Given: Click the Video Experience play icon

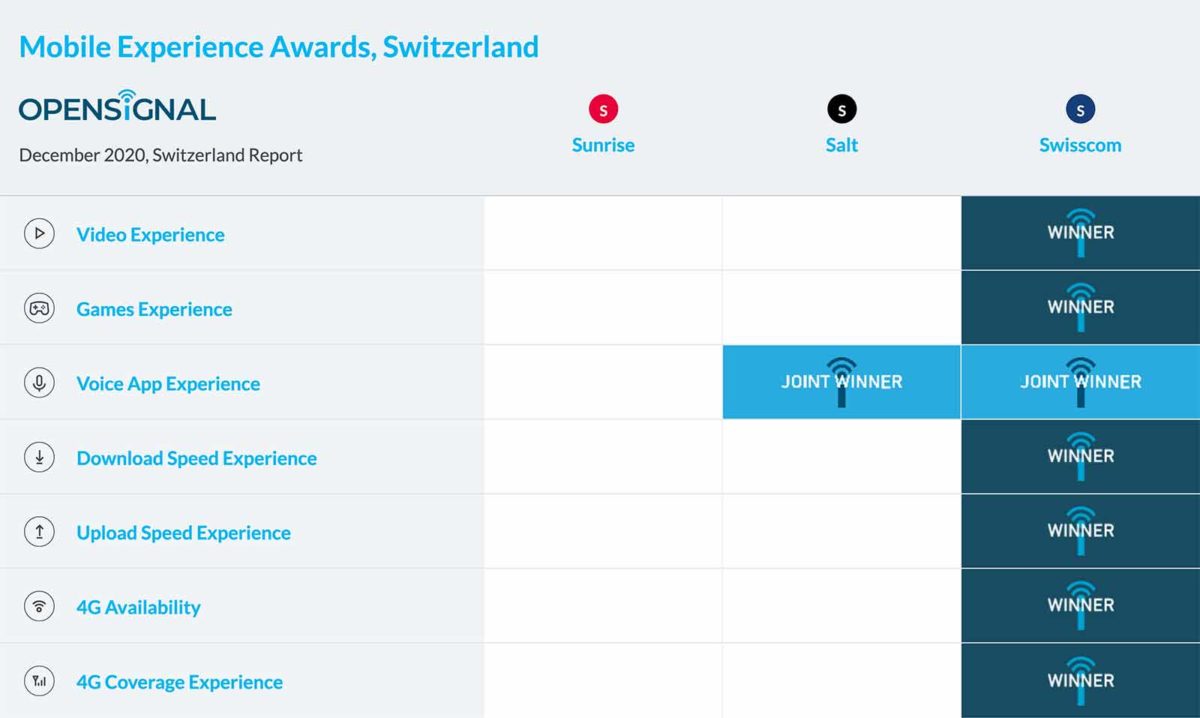Looking at the screenshot, I should [x=39, y=234].
